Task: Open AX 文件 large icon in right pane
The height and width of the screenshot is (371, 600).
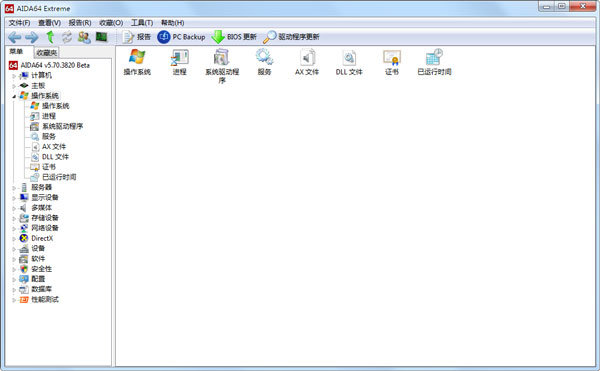Action: [x=307, y=62]
